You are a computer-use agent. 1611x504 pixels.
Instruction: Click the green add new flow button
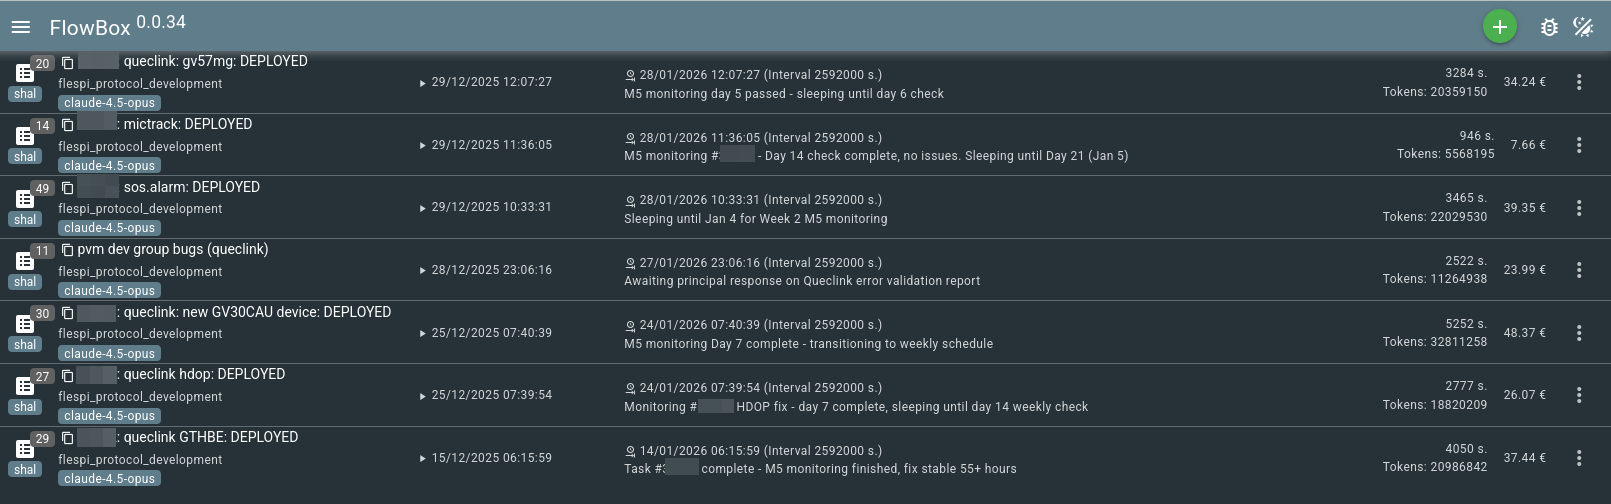[1499, 27]
